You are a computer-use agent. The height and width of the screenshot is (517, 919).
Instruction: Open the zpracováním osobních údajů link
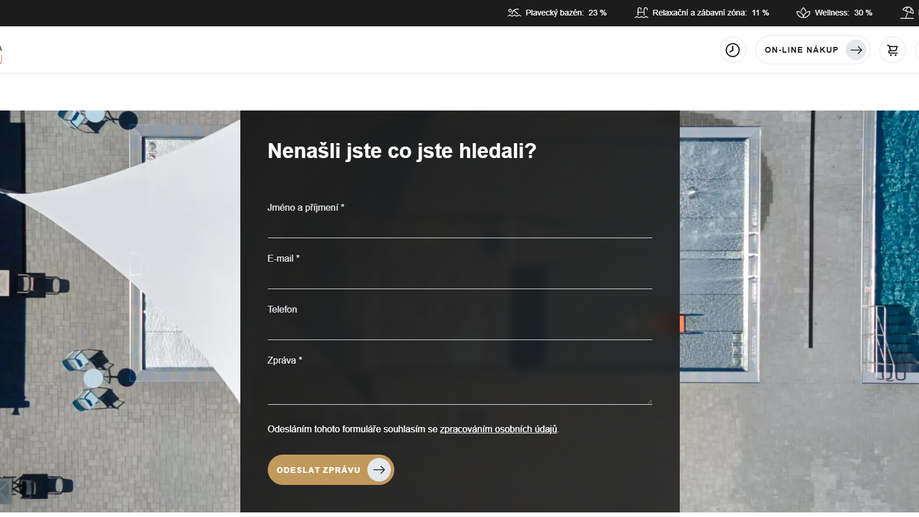coord(498,429)
